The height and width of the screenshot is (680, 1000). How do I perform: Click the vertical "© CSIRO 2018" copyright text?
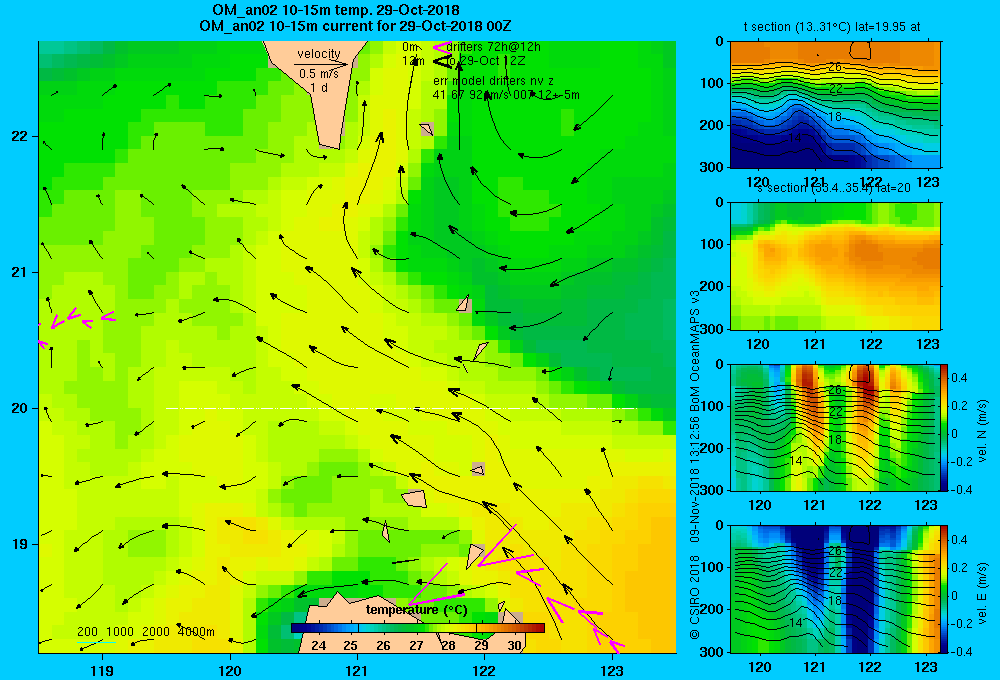pyautogui.click(x=695, y=597)
